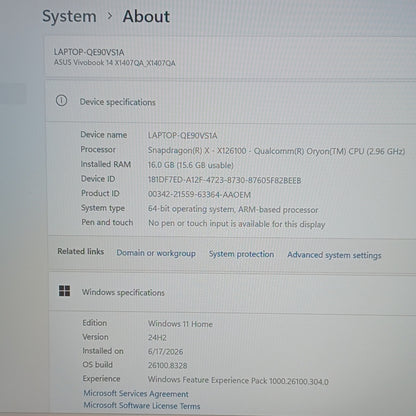
Task: Click the Pen and touch label
Action: click(x=107, y=222)
